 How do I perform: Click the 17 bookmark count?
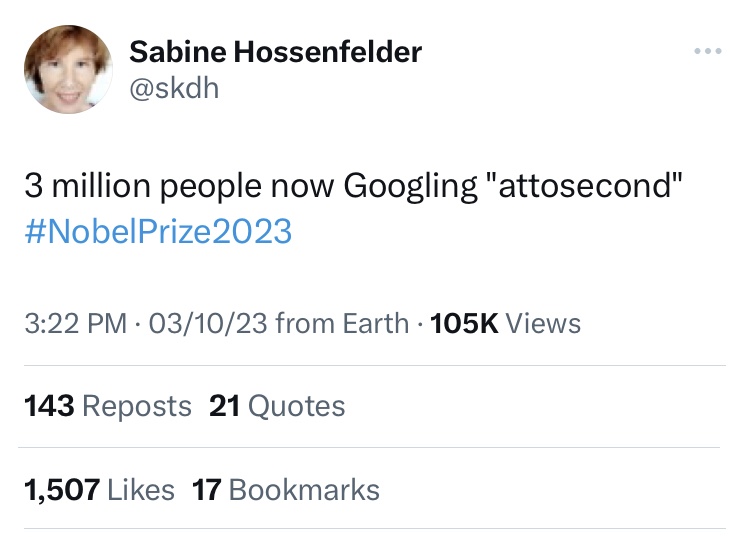point(206,489)
